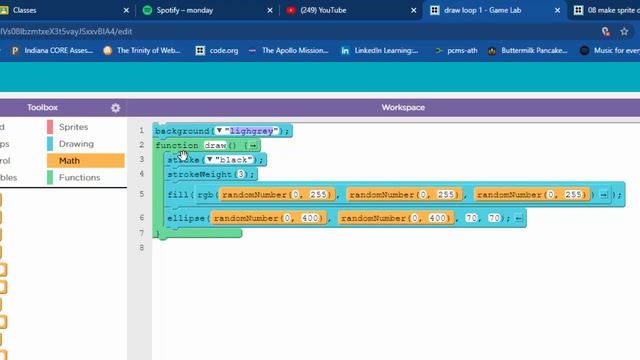Image resolution: width=640 pixels, height=360 pixels.
Task: Open the Buttermilk Pancake bookmark
Action: pos(528,51)
